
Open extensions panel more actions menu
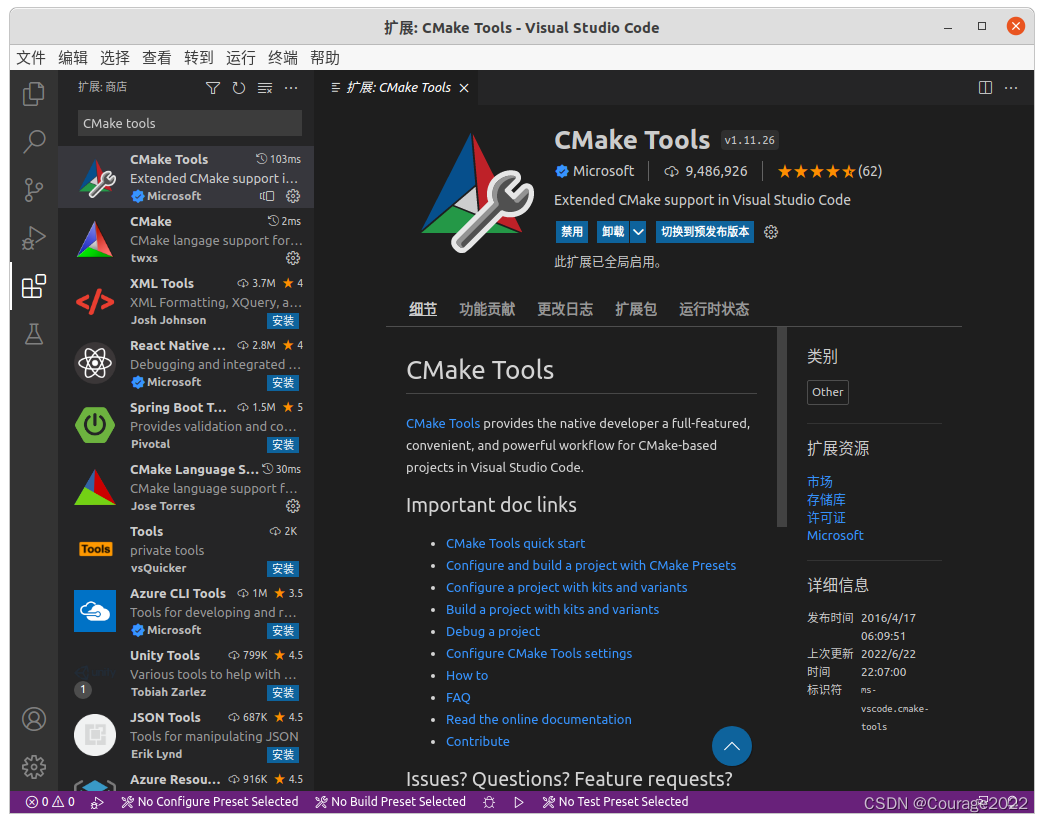pyautogui.click(x=291, y=88)
